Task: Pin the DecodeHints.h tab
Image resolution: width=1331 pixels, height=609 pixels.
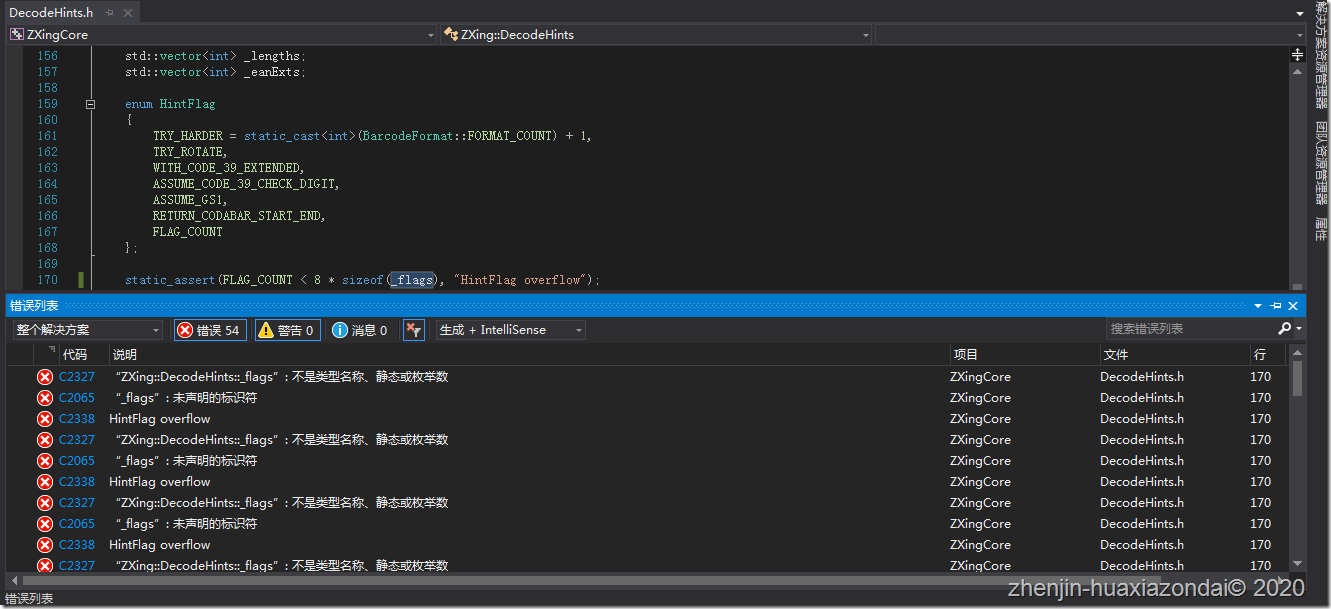Action: point(109,13)
